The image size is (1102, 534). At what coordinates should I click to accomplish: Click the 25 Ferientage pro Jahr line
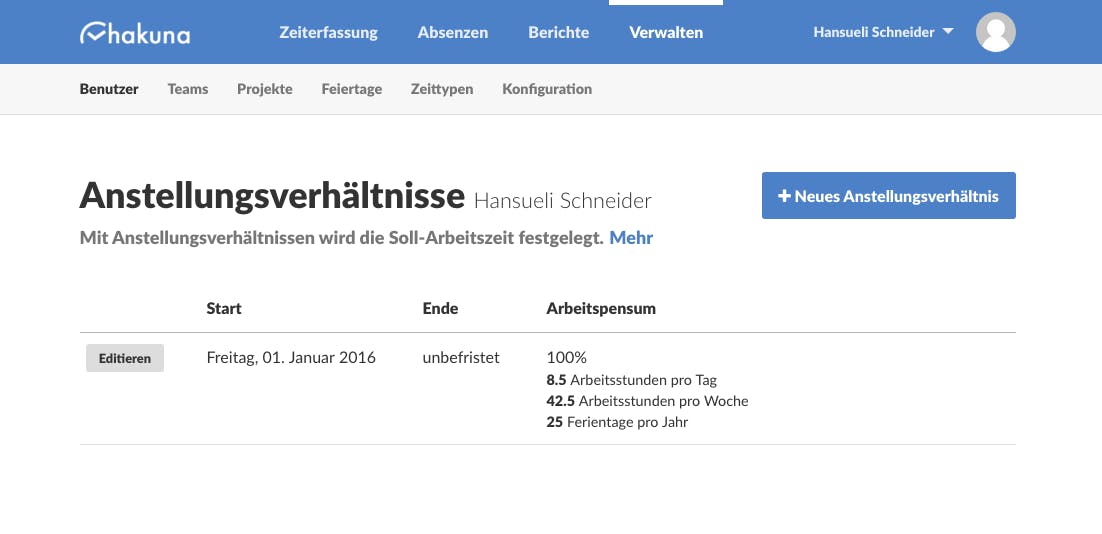pyautogui.click(x=617, y=422)
